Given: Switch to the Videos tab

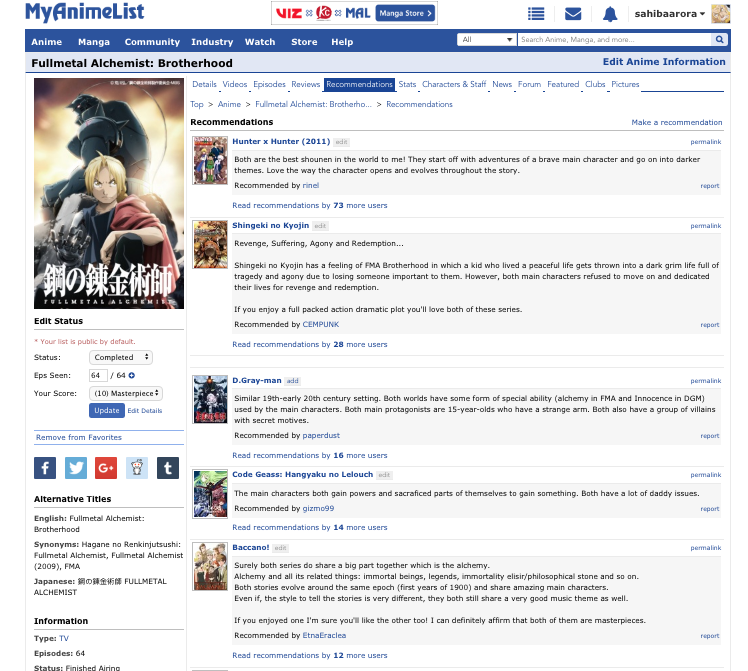Looking at the screenshot, I should (x=235, y=84).
